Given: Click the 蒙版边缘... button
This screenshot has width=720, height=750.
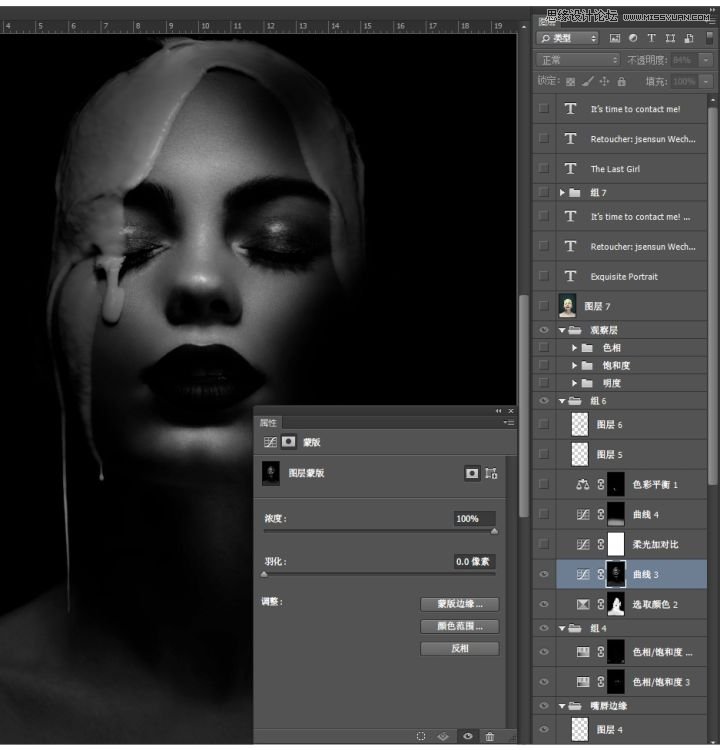Looking at the screenshot, I should pos(460,604).
